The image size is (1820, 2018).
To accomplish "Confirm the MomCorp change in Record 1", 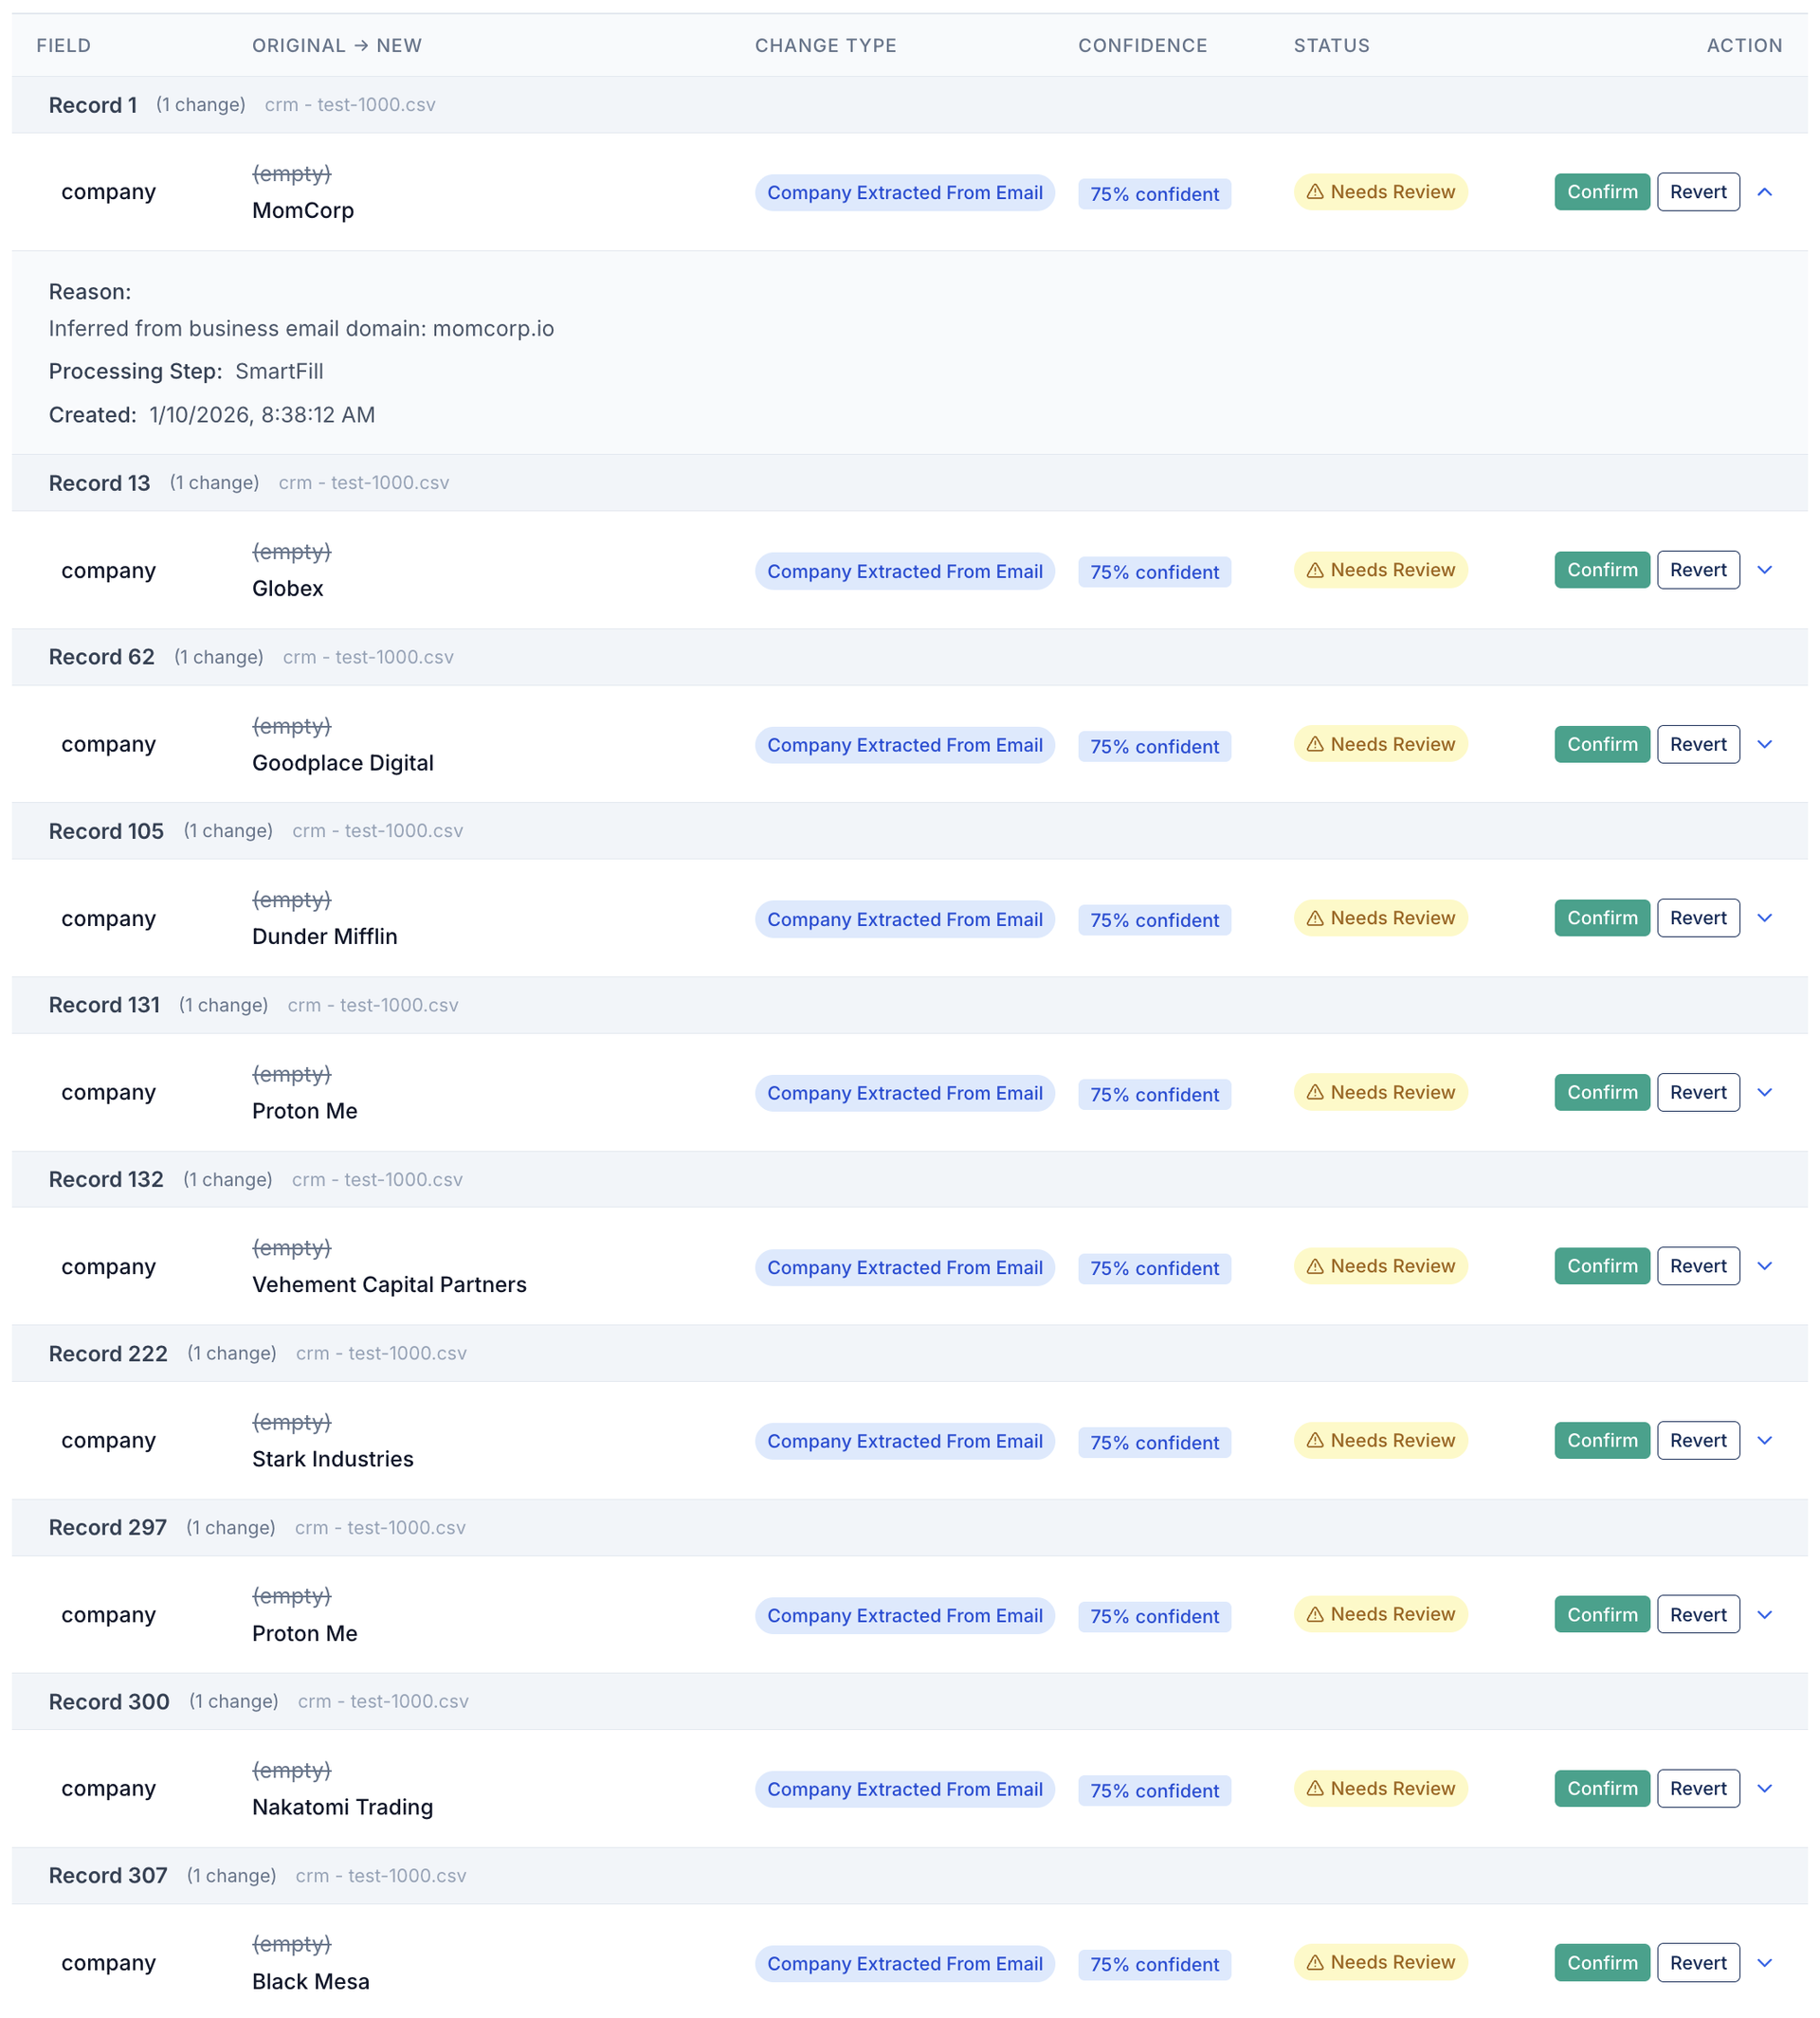I will coord(1602,191).
